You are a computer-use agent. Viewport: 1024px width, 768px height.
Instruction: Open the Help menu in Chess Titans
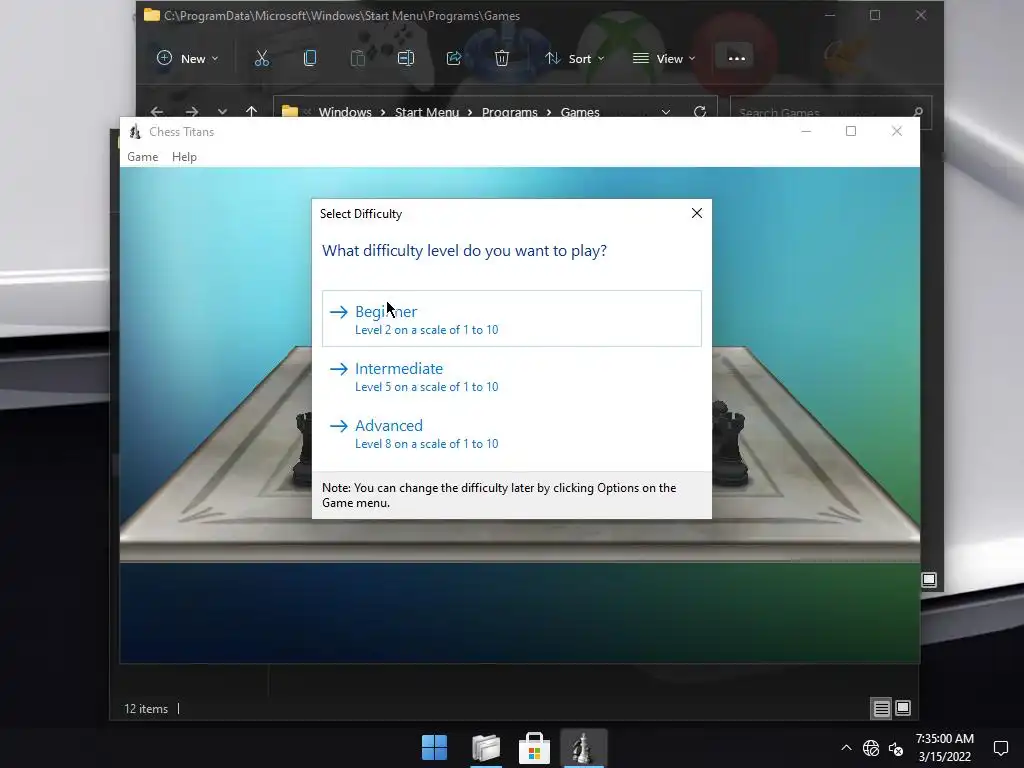pyautogui.click(x=184, y=157)
